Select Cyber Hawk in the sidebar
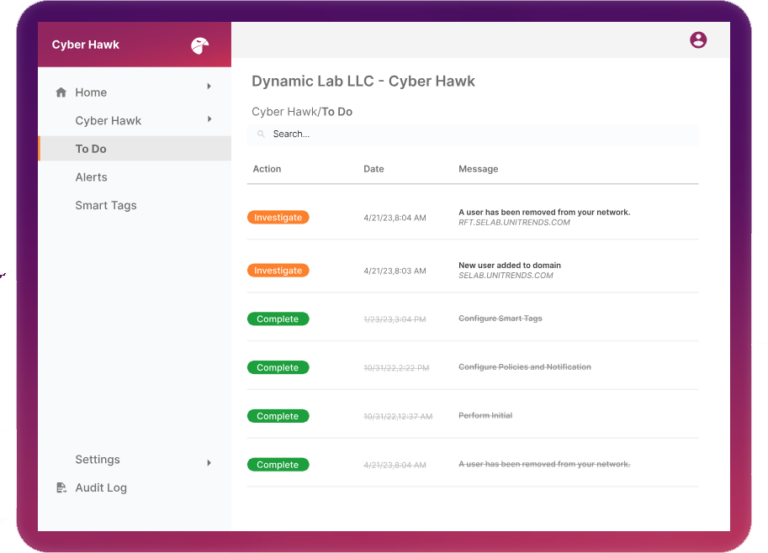The width and height of the screenshot is (768, 553). (x=108, y=120)
